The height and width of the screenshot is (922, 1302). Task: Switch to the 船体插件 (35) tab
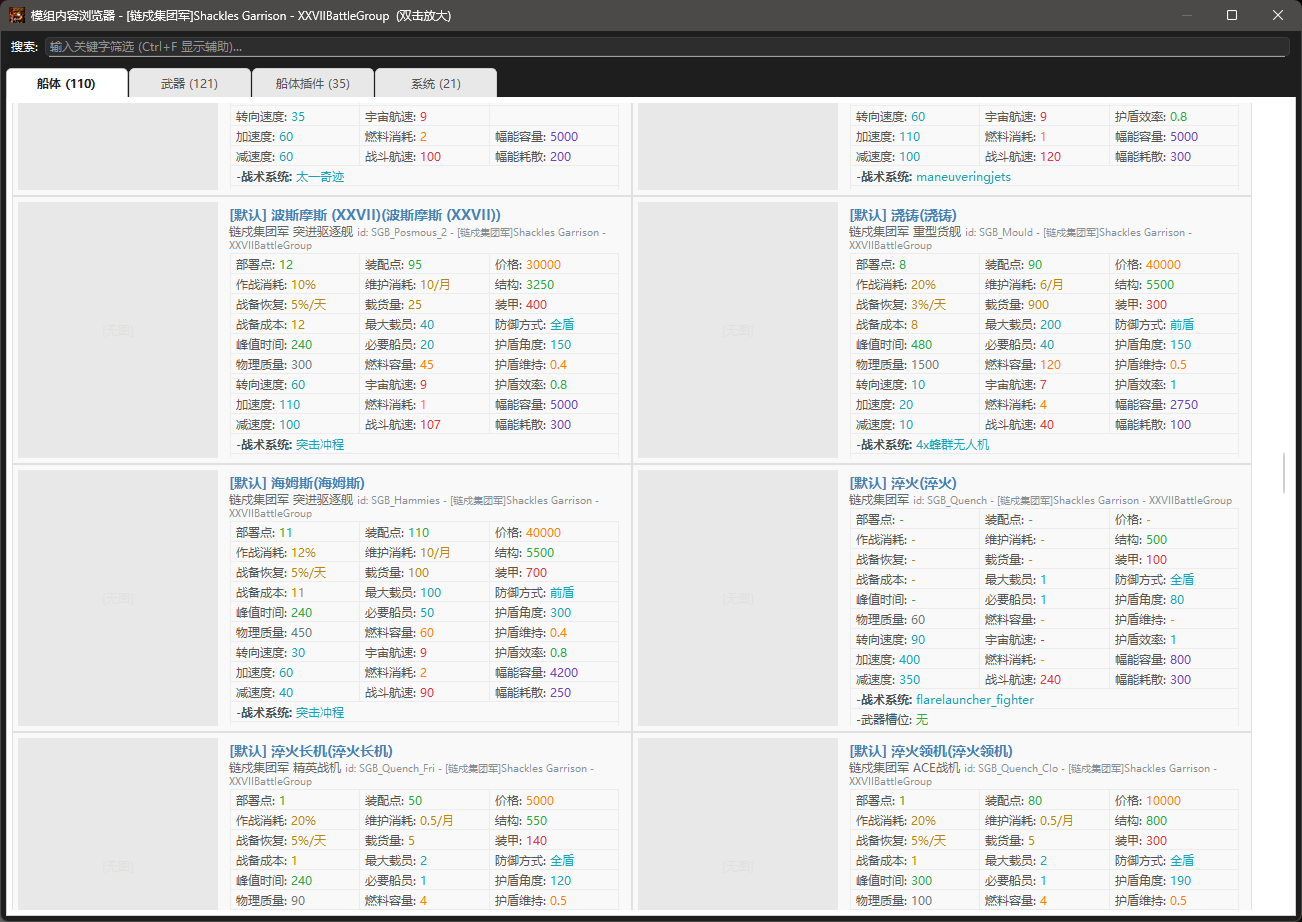(312, 84)
